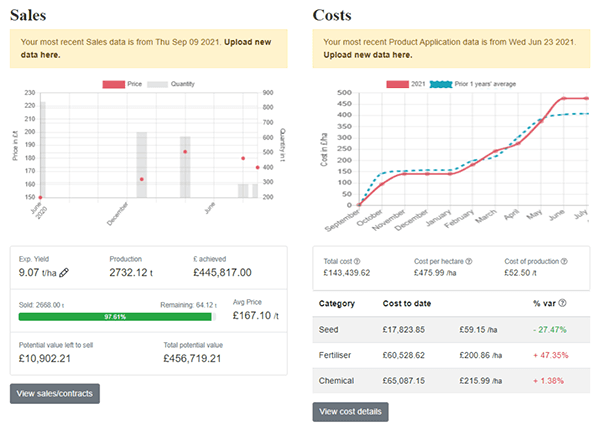Screen dimensions: 600x440
Task: Click the £59.15 /ha value
Action: [478, 329]
